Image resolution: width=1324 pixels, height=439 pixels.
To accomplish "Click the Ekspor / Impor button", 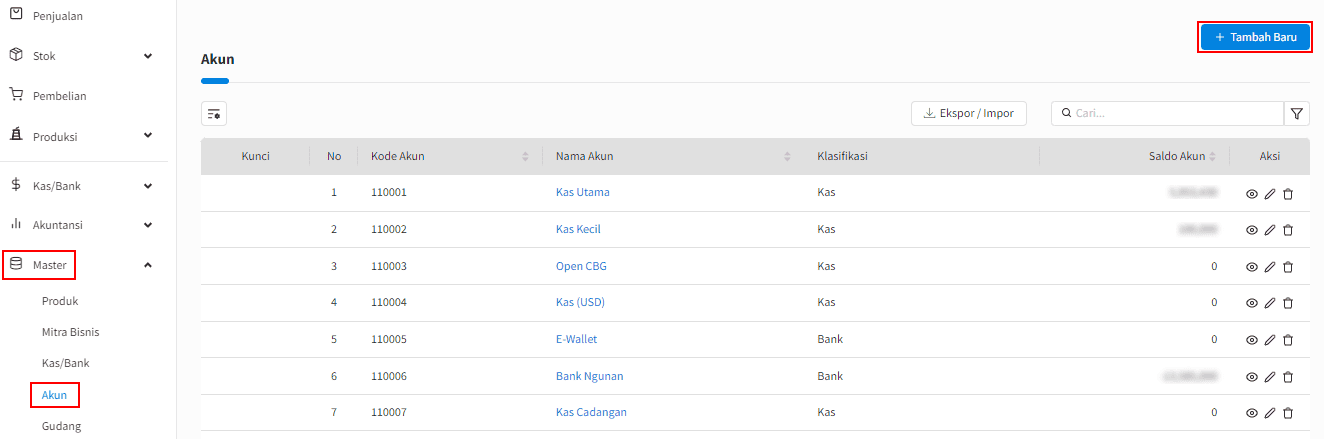I will pyautogui.click(x=968, y=114).
